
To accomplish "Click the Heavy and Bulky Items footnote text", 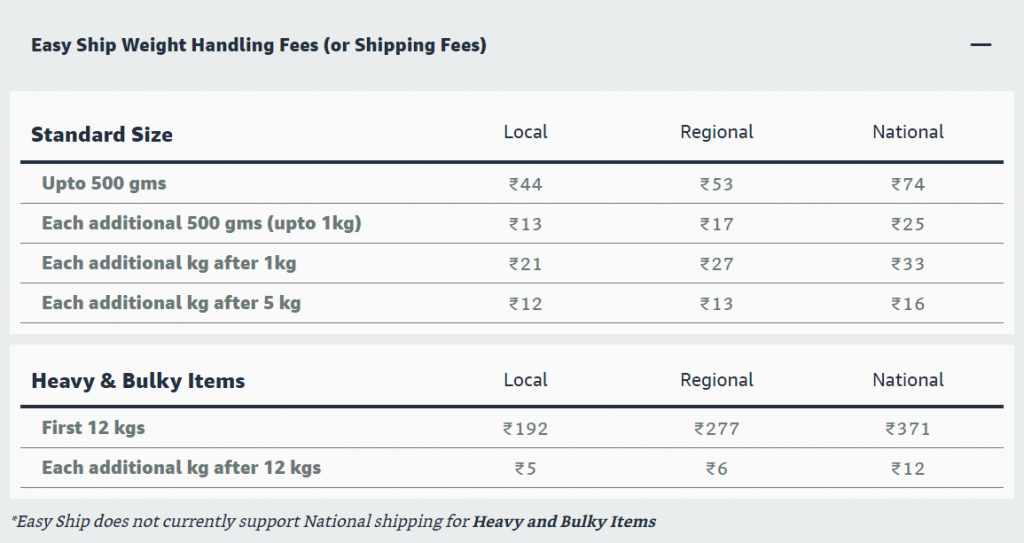I will 564,521.
